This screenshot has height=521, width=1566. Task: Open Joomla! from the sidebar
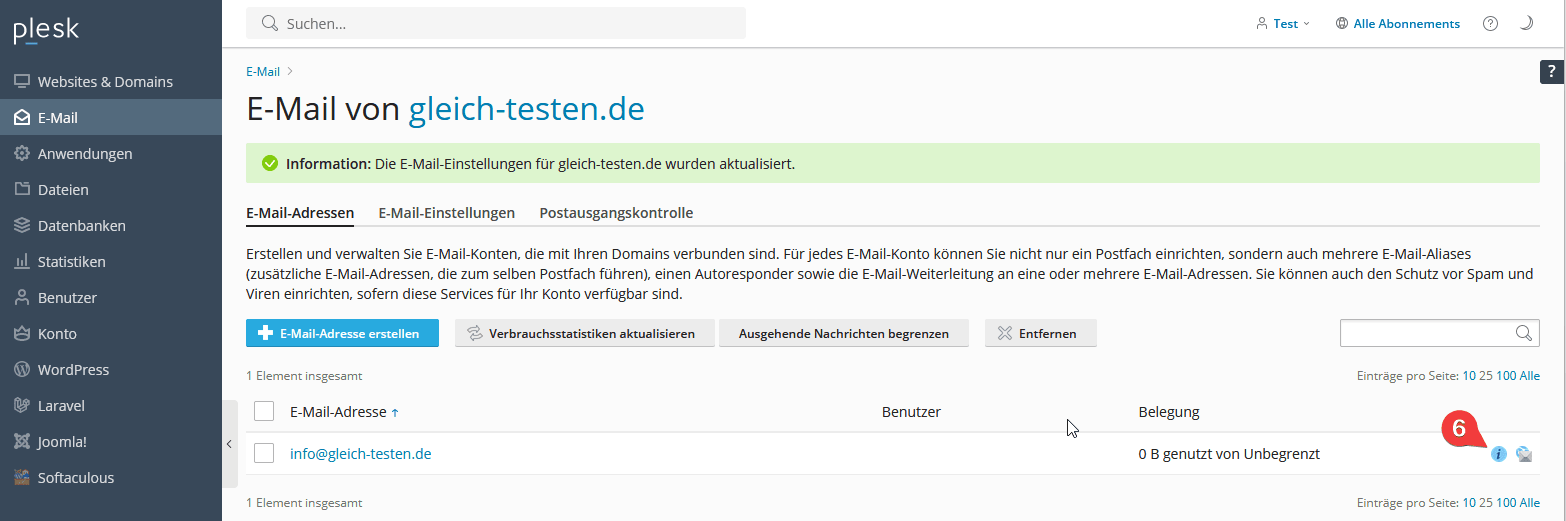[62, 442]
